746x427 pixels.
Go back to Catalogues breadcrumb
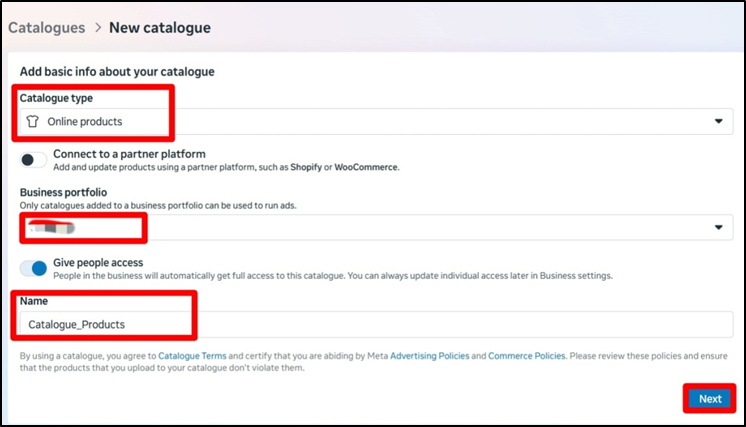tap(46, 28)
